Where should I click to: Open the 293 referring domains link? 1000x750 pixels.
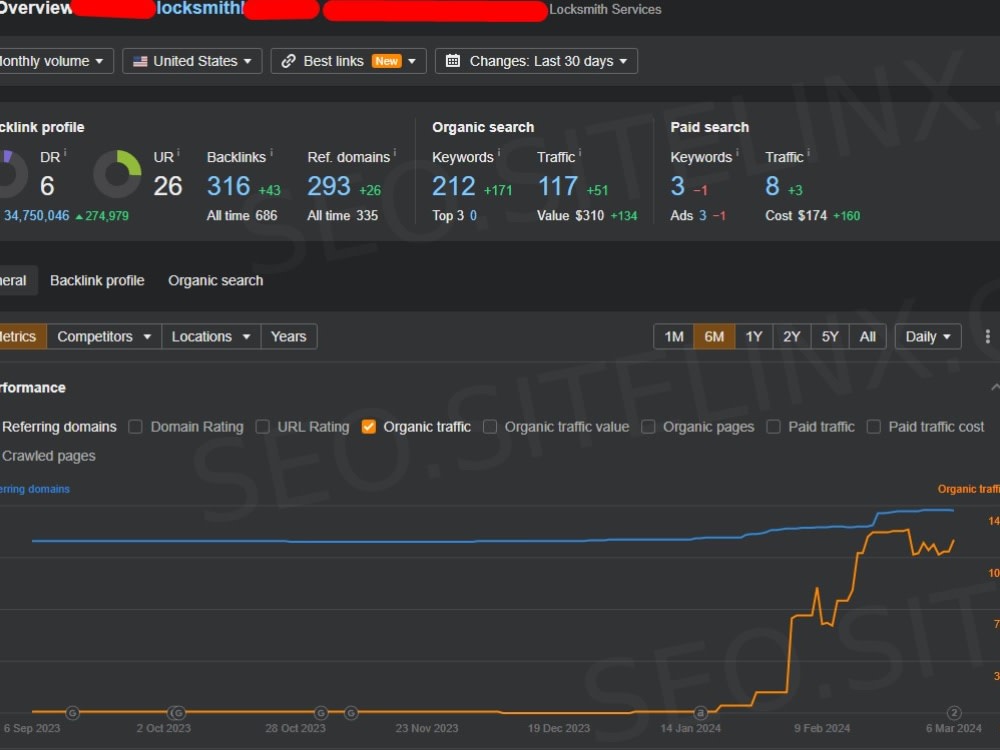click(x=329, y=186)
